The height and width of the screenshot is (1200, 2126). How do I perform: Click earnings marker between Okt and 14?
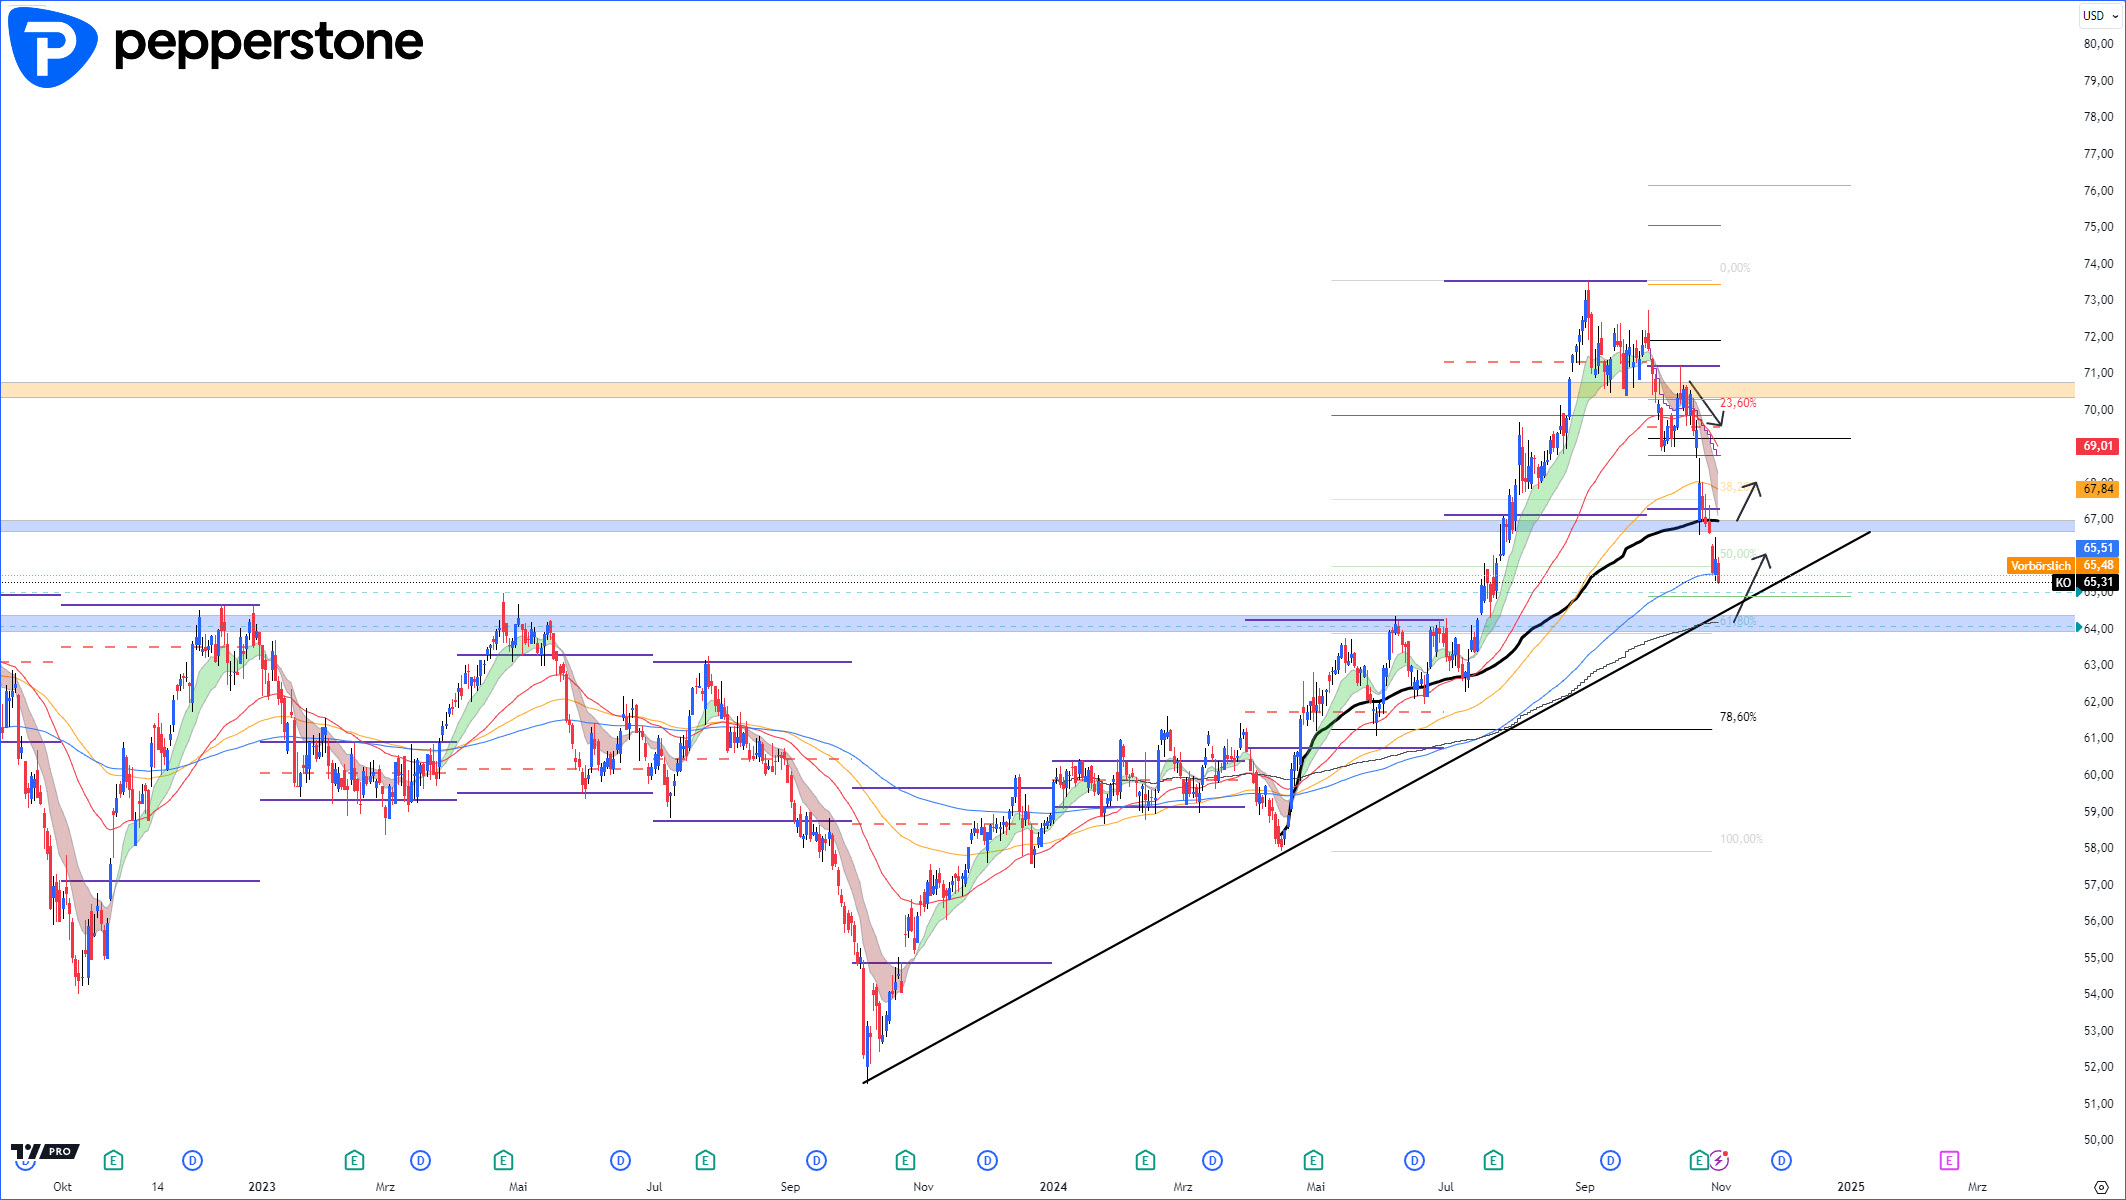pos(113,1160)
